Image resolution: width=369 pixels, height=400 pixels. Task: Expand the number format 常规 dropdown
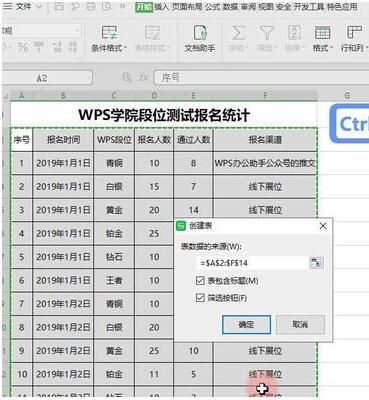pyautogui.click(x=77, y=31)
